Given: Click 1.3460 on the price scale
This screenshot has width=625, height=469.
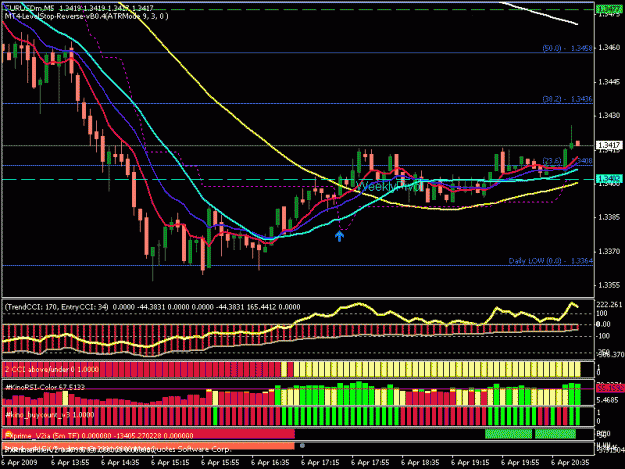Looking at the screenshot, I should pos(609,48).
